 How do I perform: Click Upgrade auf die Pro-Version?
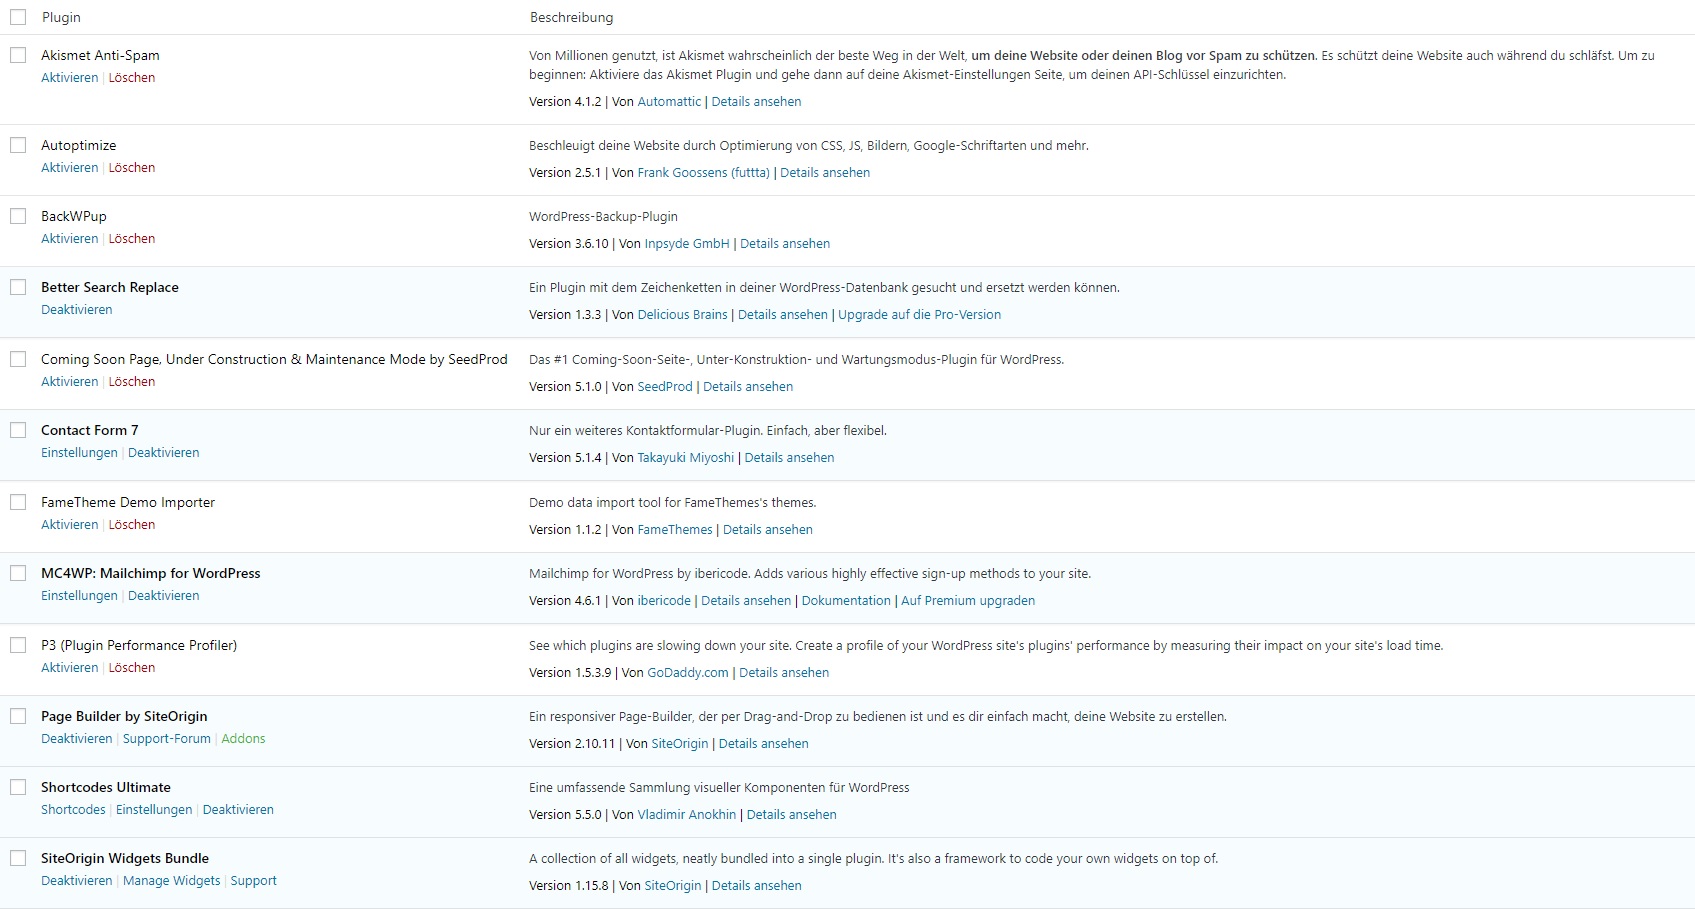[919, 315]
